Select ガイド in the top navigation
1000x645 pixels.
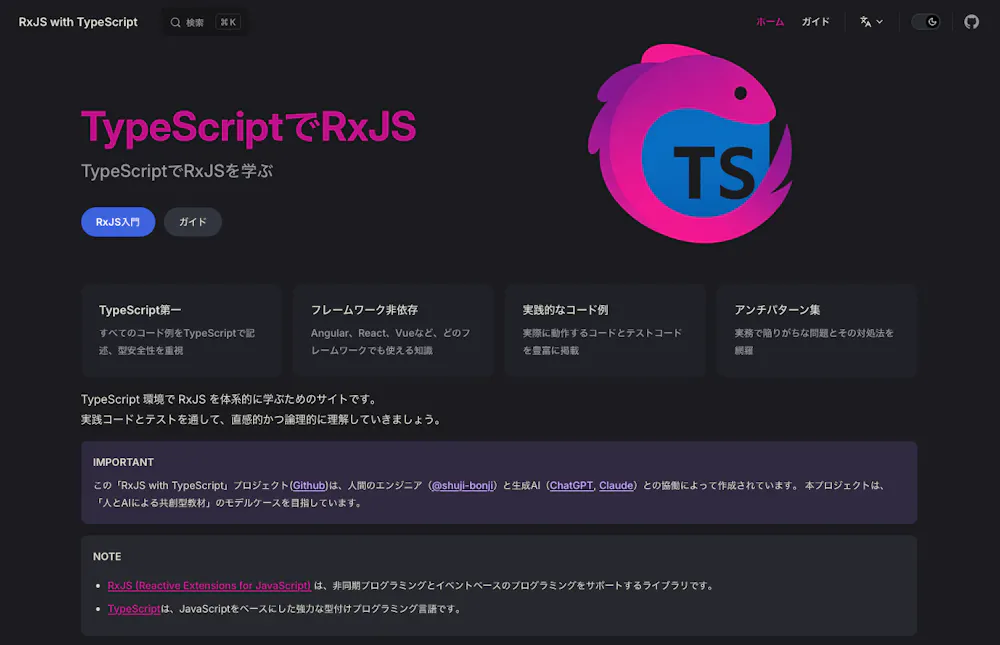[x=815, y=22]
